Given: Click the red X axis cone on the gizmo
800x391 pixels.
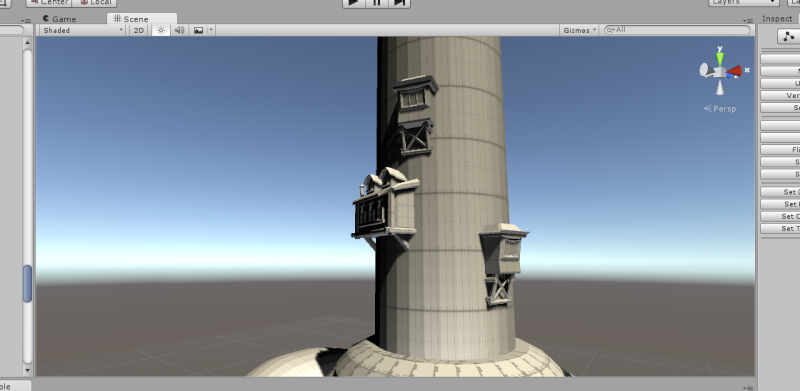Looking at the screenshot, I should coord(735,71).
